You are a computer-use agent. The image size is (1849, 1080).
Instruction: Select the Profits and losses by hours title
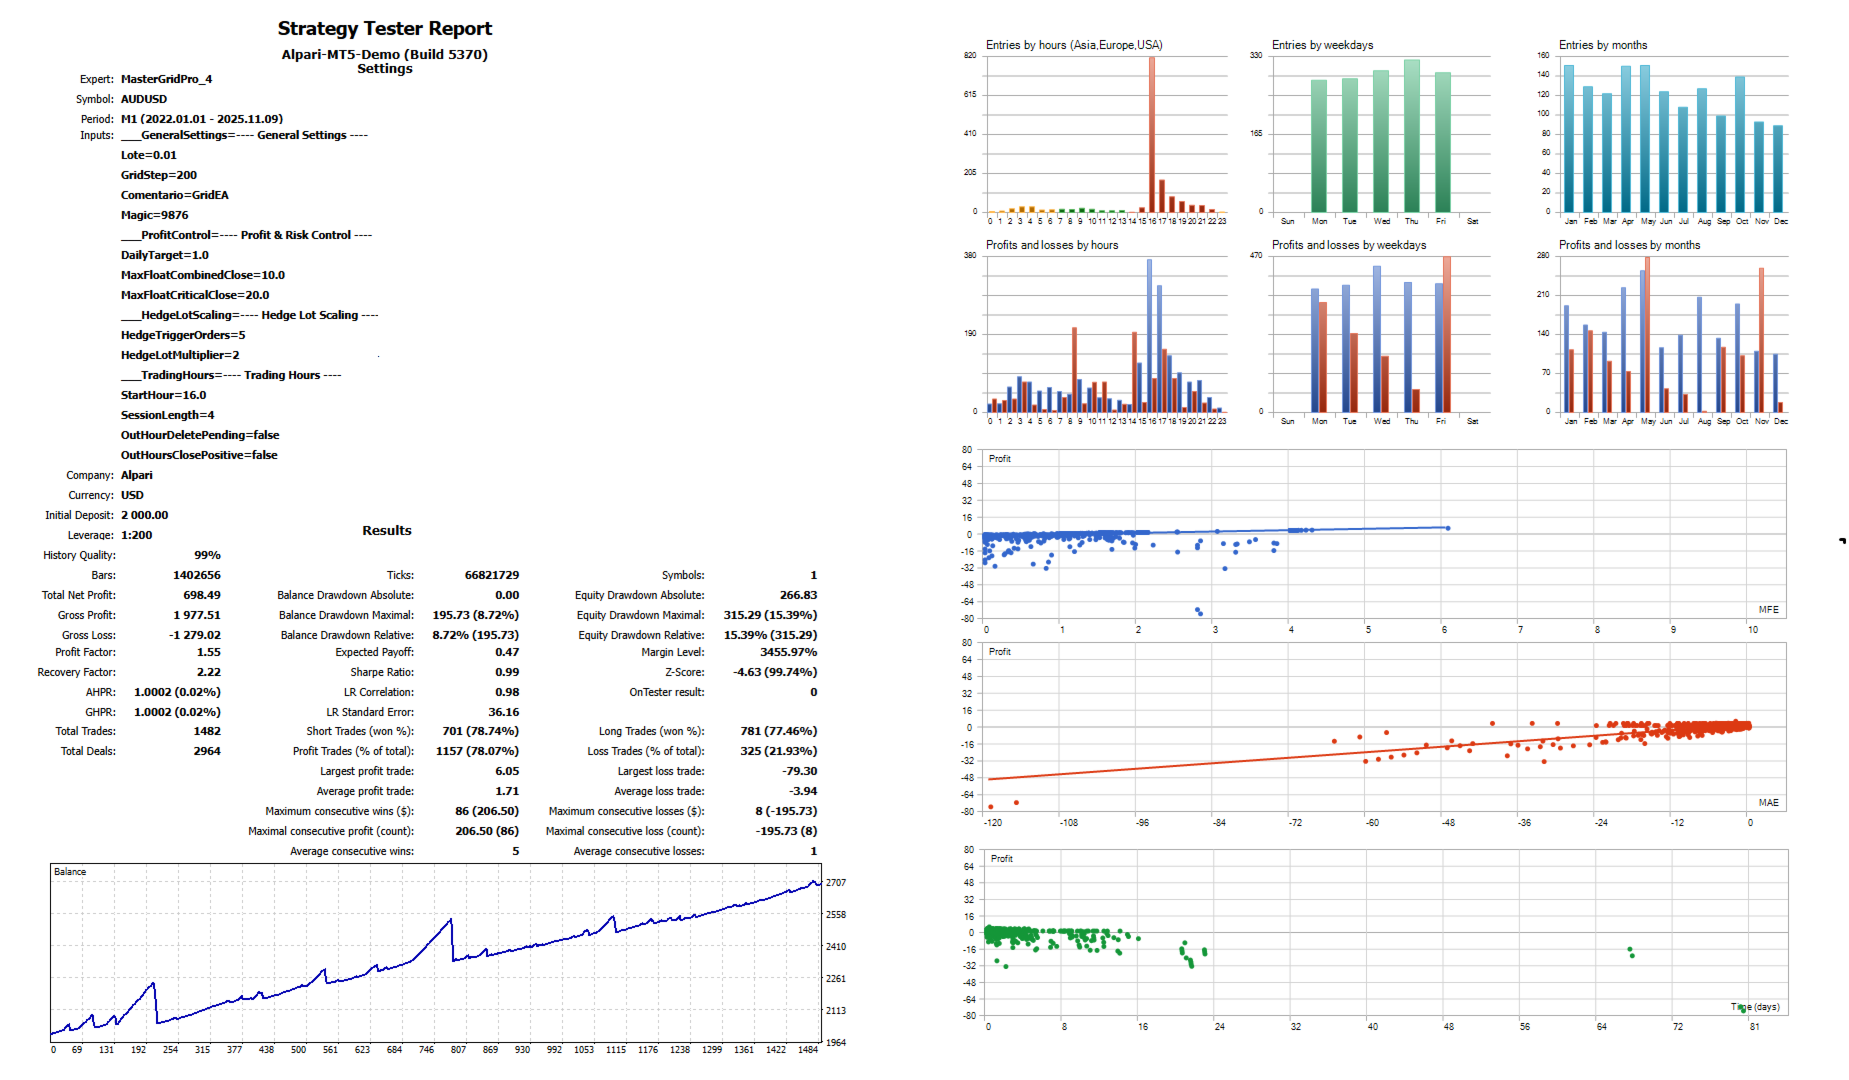1052,245
